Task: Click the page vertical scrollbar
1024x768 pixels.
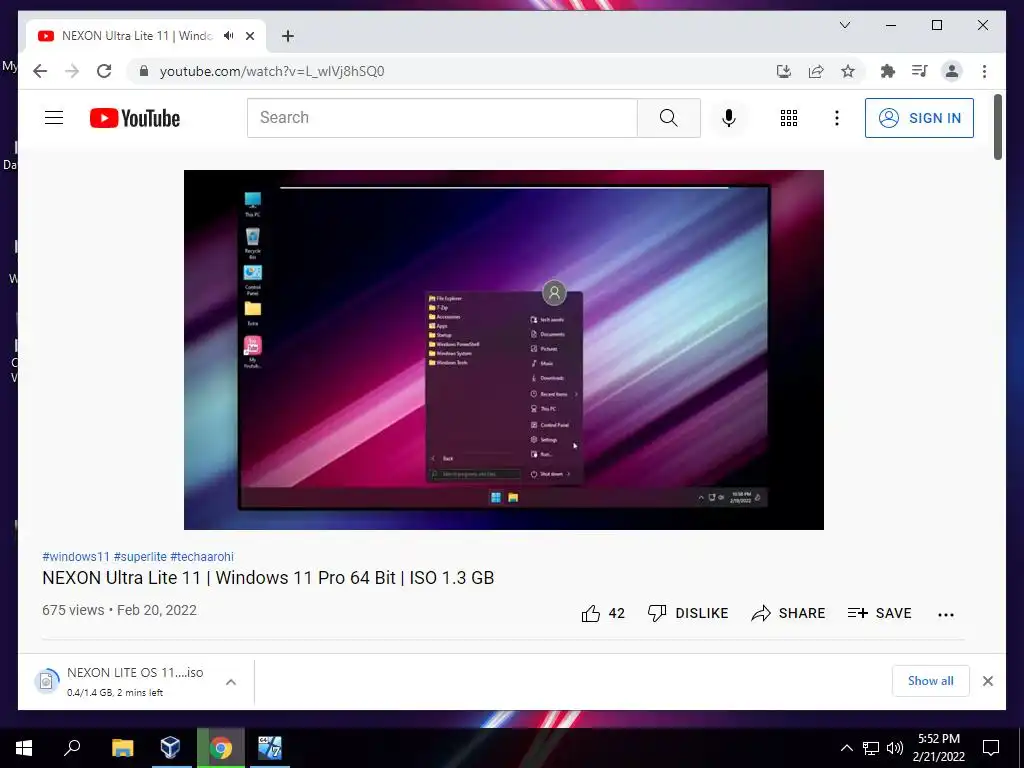Action: click(x=997, y=127)
